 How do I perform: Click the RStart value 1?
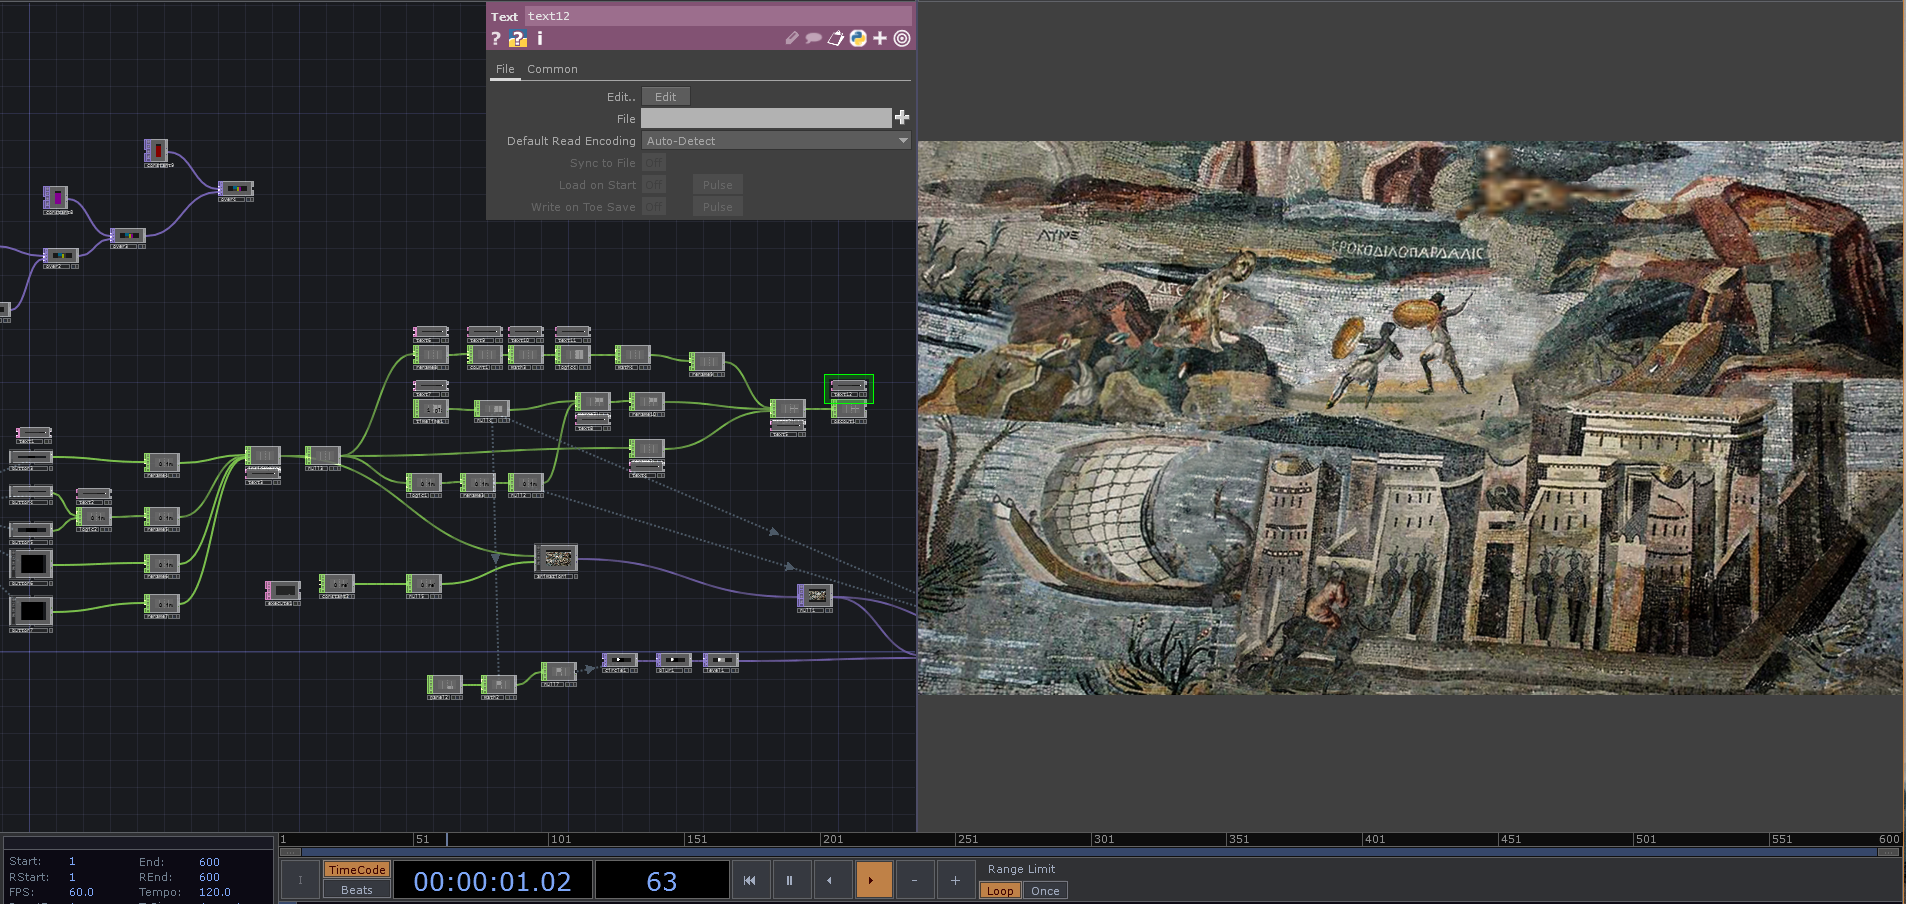coord(72,877)
